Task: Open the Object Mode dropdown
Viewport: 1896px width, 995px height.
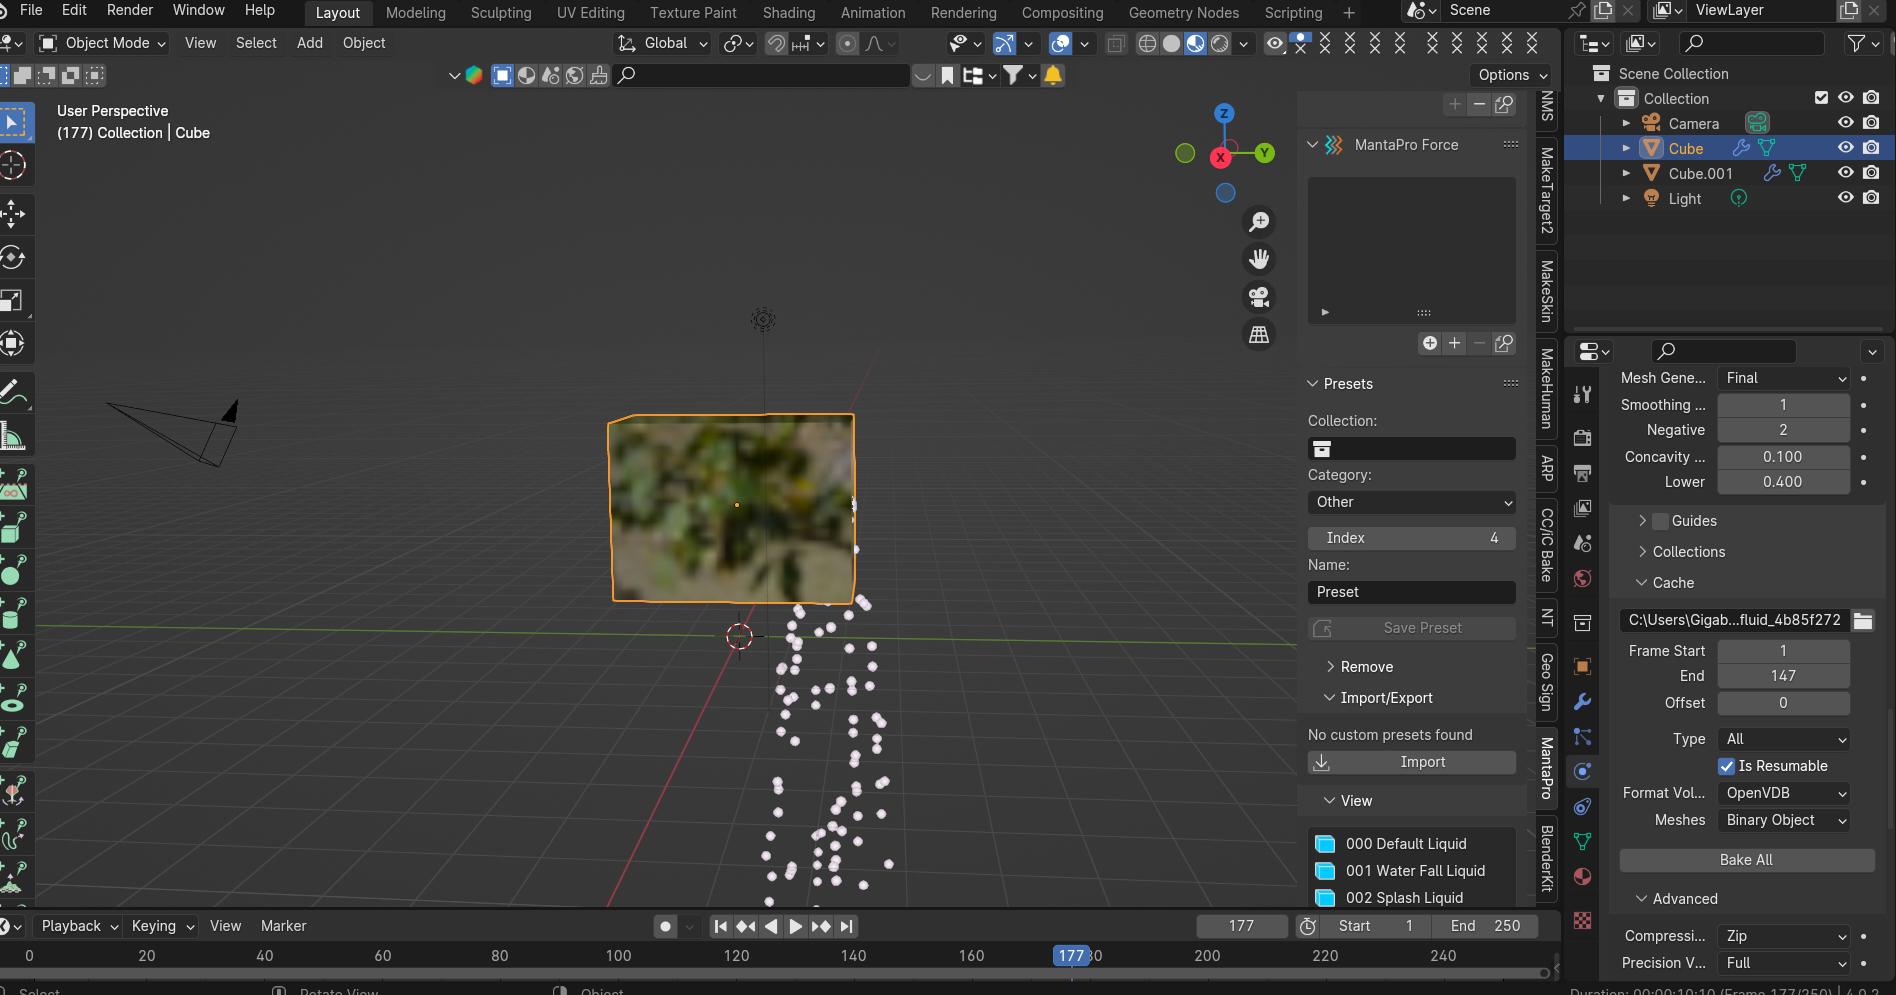Action: click(x=102, y=43)
